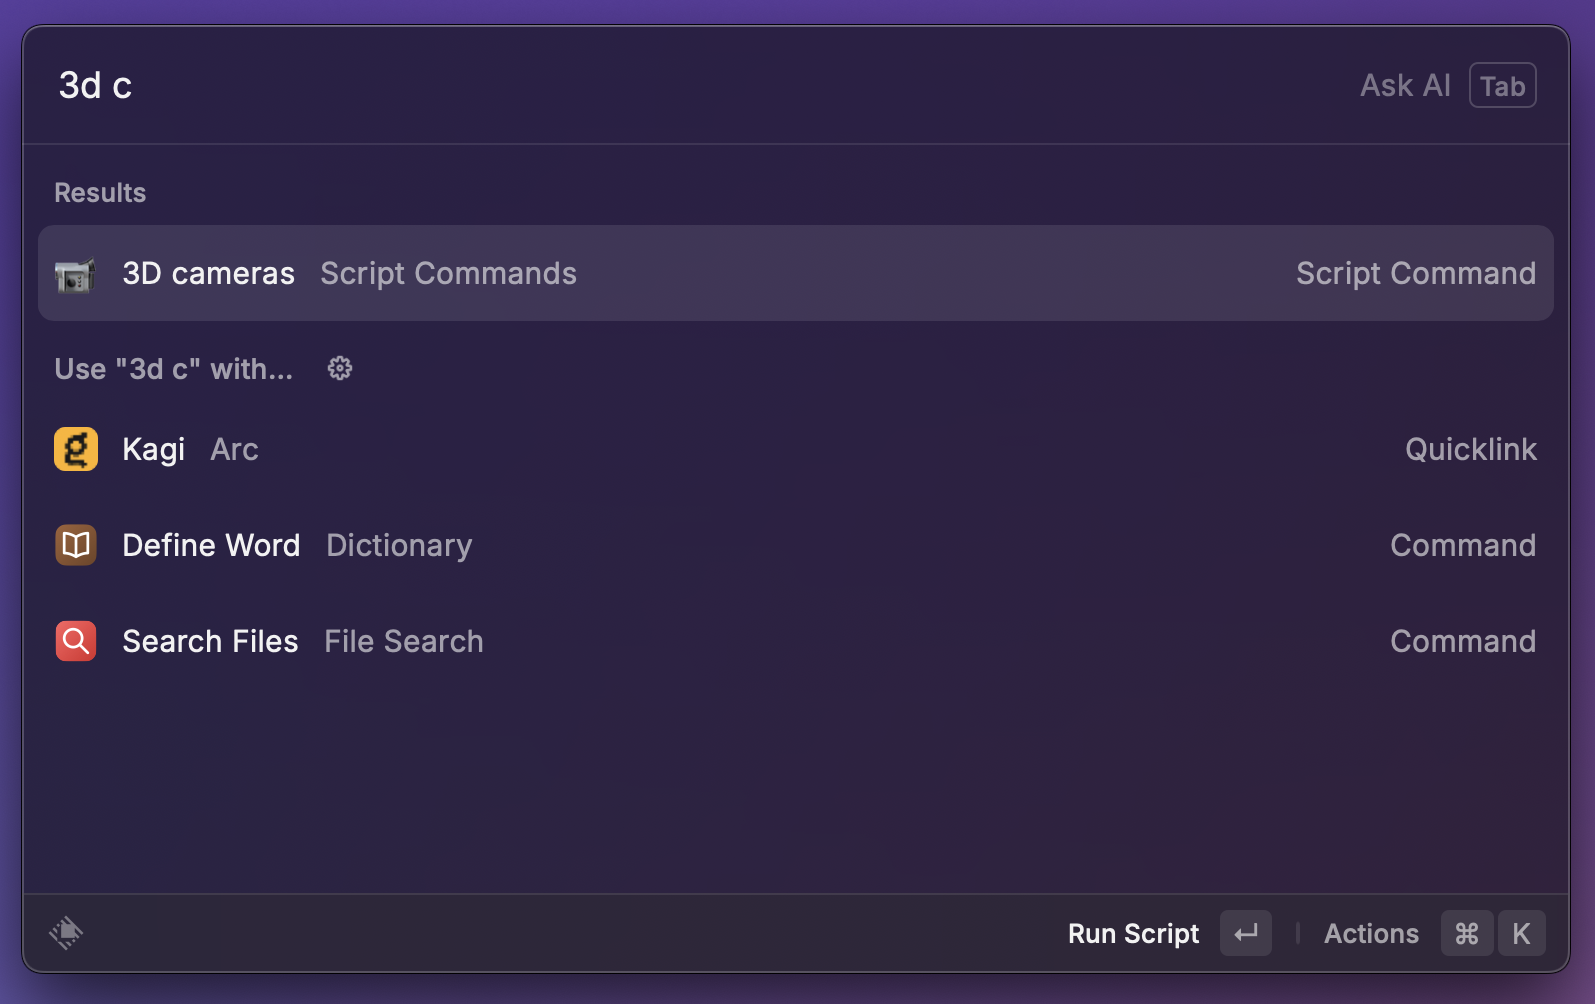
Task: Choose the Search Files command
Action: [x=210, y=641]
